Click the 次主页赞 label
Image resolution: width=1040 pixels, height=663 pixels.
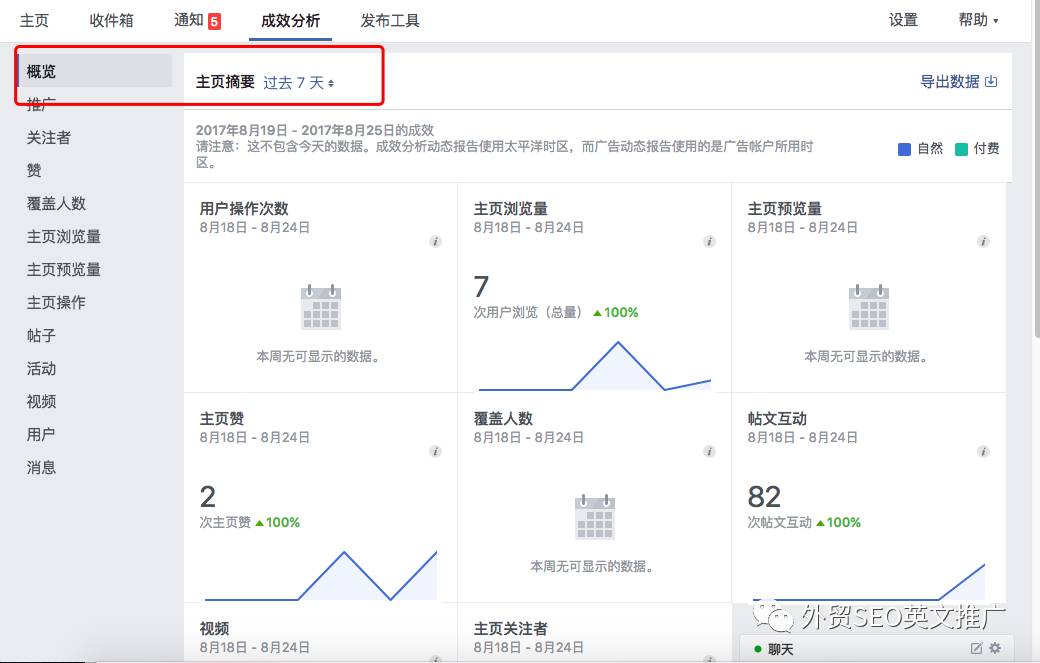tap(225, 522)
